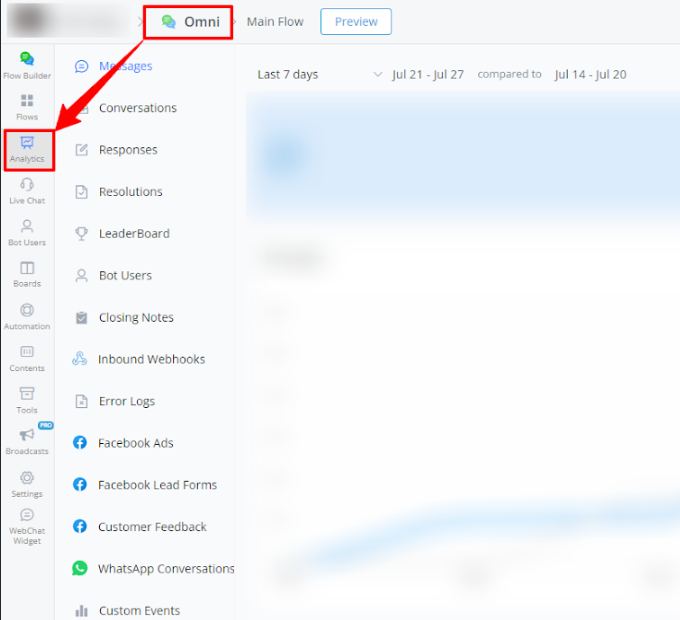This screenshot has width=680, height=620.
Task: Click the Preview button
Action: [356, 22]
